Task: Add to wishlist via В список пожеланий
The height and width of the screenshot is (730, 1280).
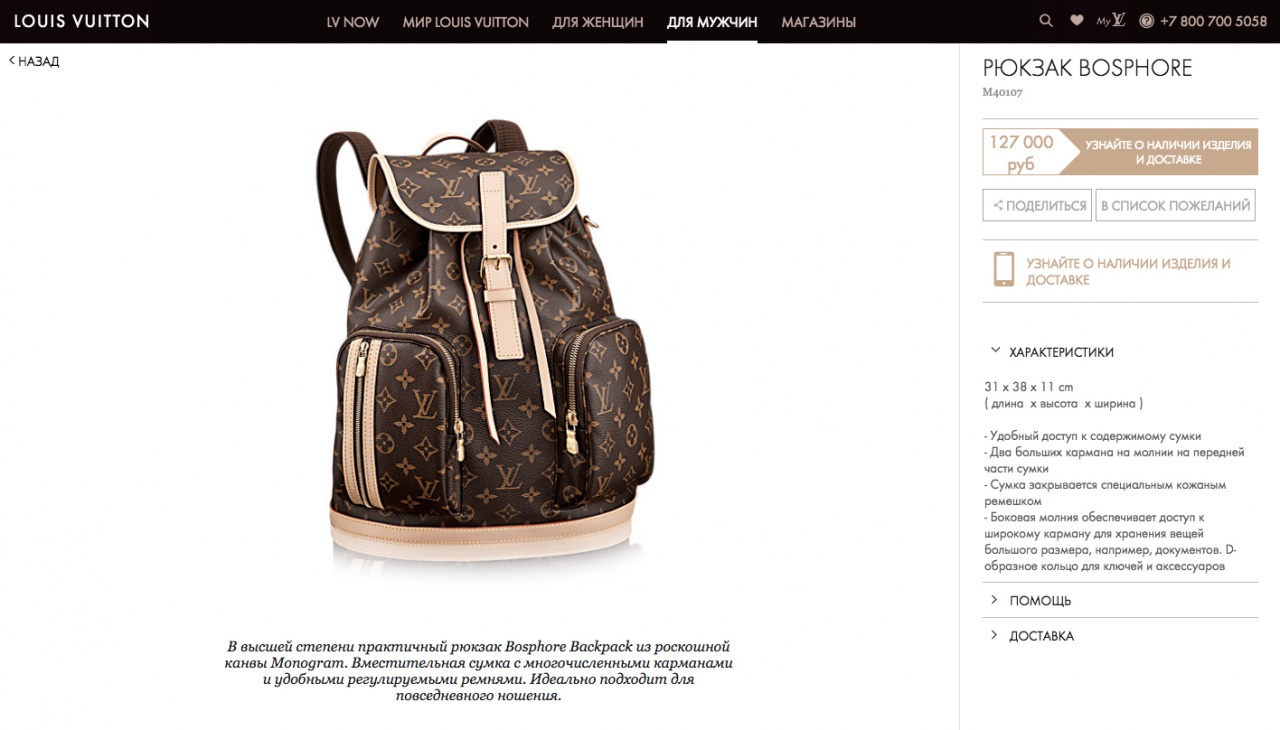Action: click(x=1176, y=205)
